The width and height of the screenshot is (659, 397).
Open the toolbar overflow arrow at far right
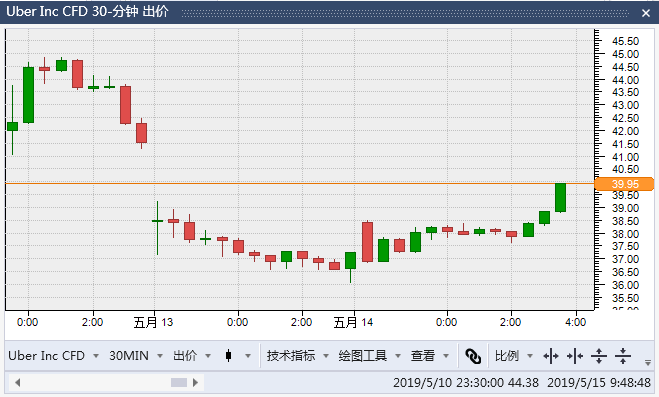[x=648, y=362]
